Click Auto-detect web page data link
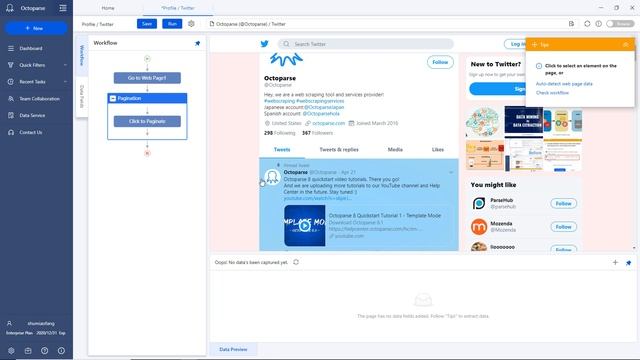Image resolution: width=640 pixels, height=360 pixels. (564, 84)
